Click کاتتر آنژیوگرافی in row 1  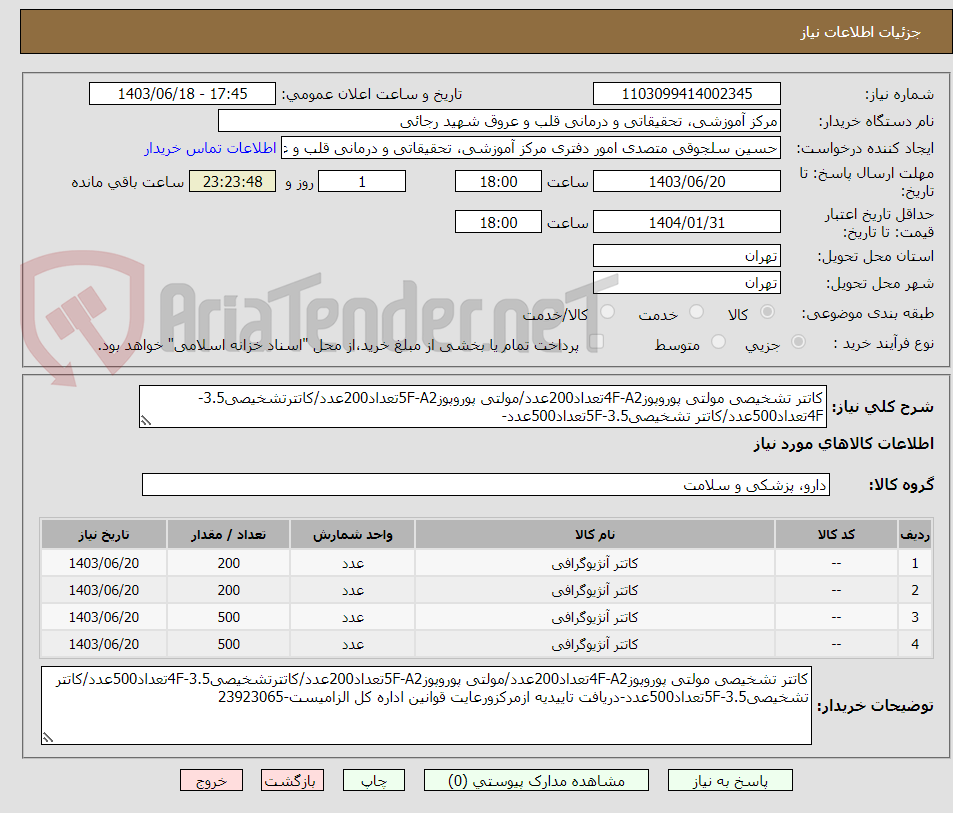tap(595, 564)
